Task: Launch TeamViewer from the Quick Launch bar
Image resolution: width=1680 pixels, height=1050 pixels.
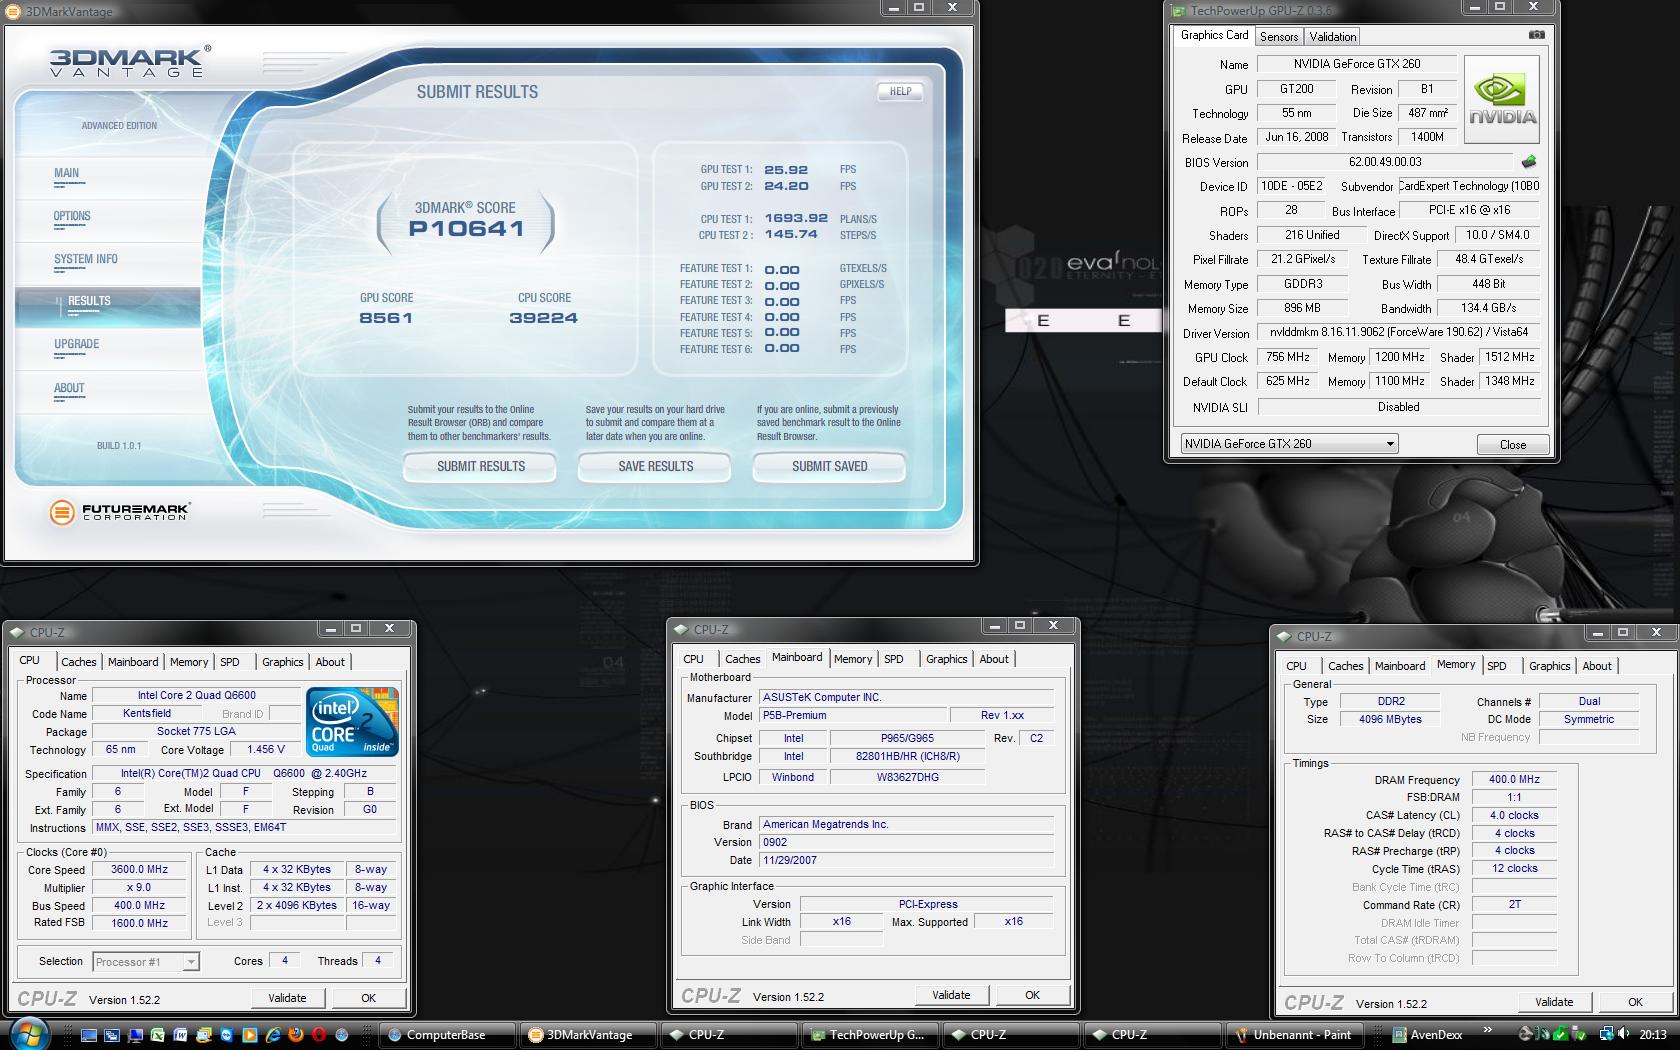Action: click(227, 1035)
